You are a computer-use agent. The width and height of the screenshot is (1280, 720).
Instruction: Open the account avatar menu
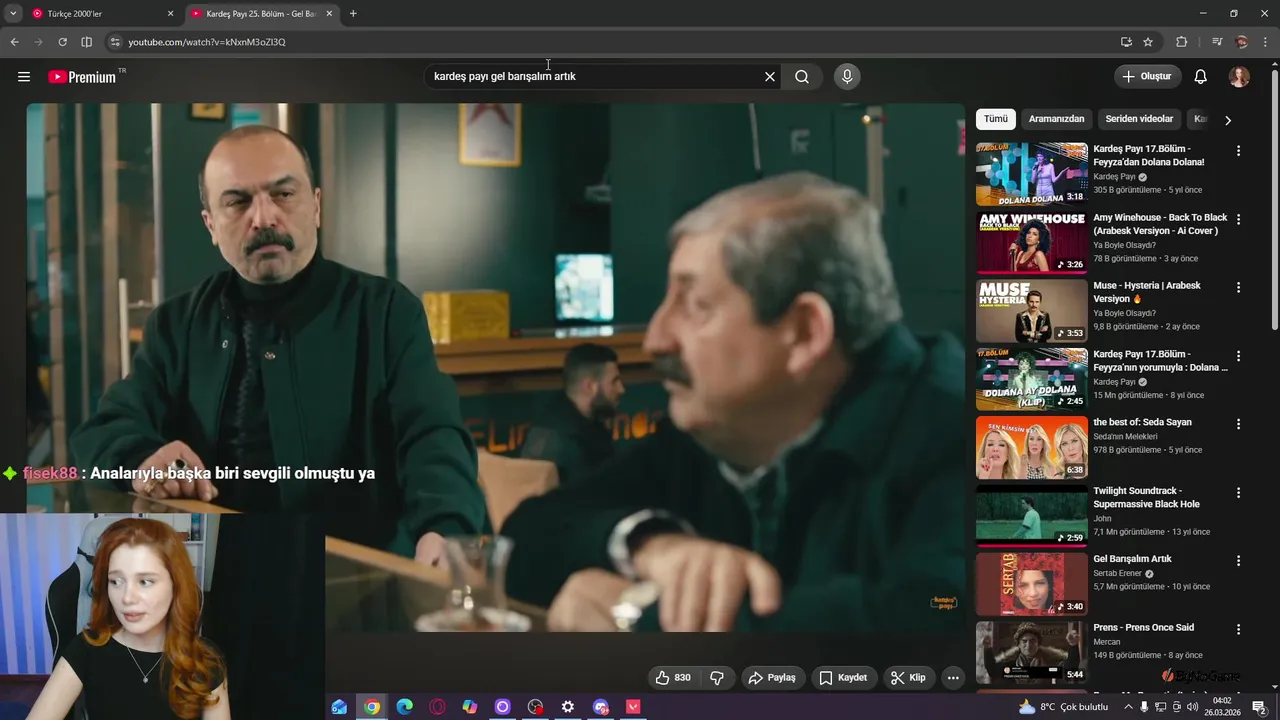(1239, 77)
